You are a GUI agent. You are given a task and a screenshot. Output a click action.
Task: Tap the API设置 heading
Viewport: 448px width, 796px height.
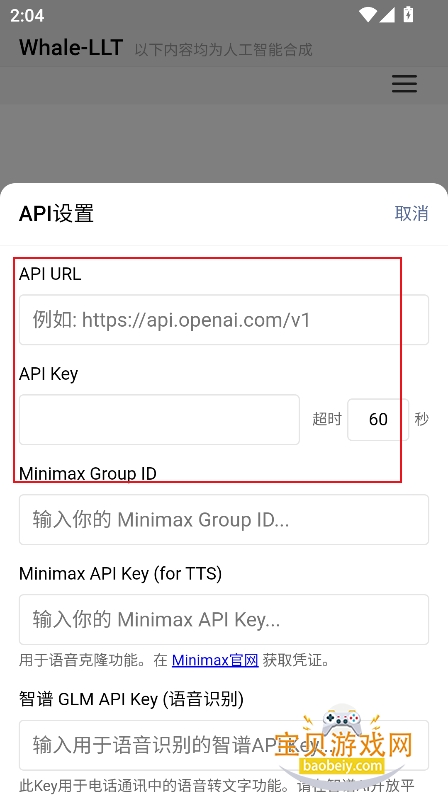tap(56, 214)
